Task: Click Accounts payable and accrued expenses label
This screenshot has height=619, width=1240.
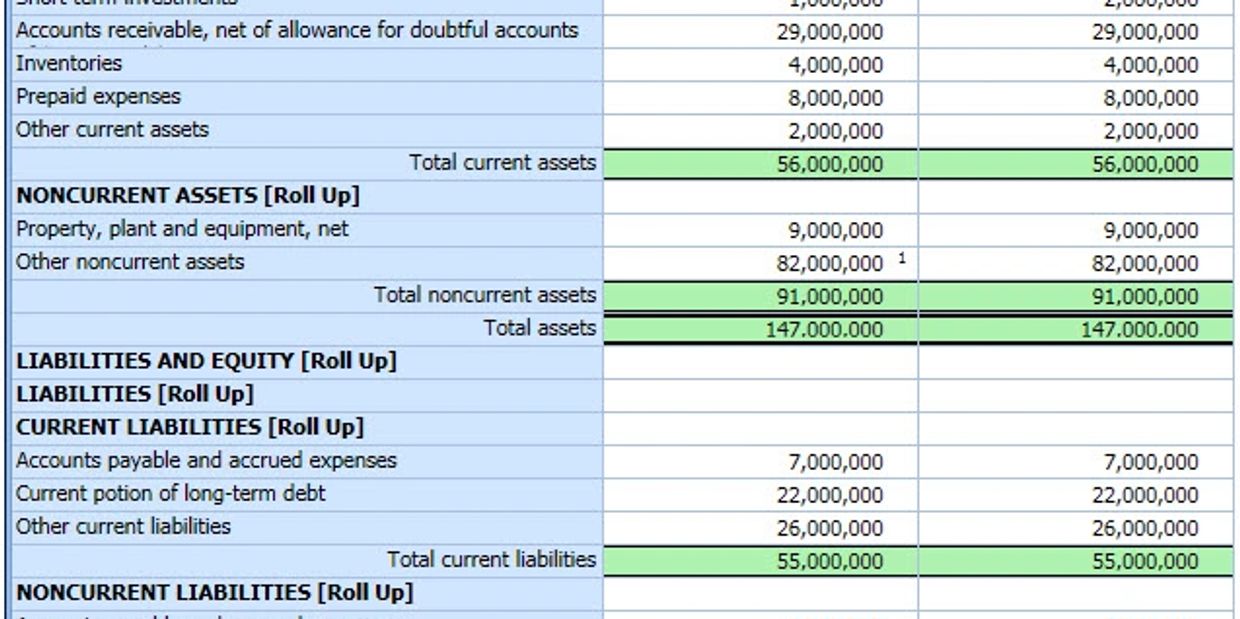Action: tap(206, 460)
